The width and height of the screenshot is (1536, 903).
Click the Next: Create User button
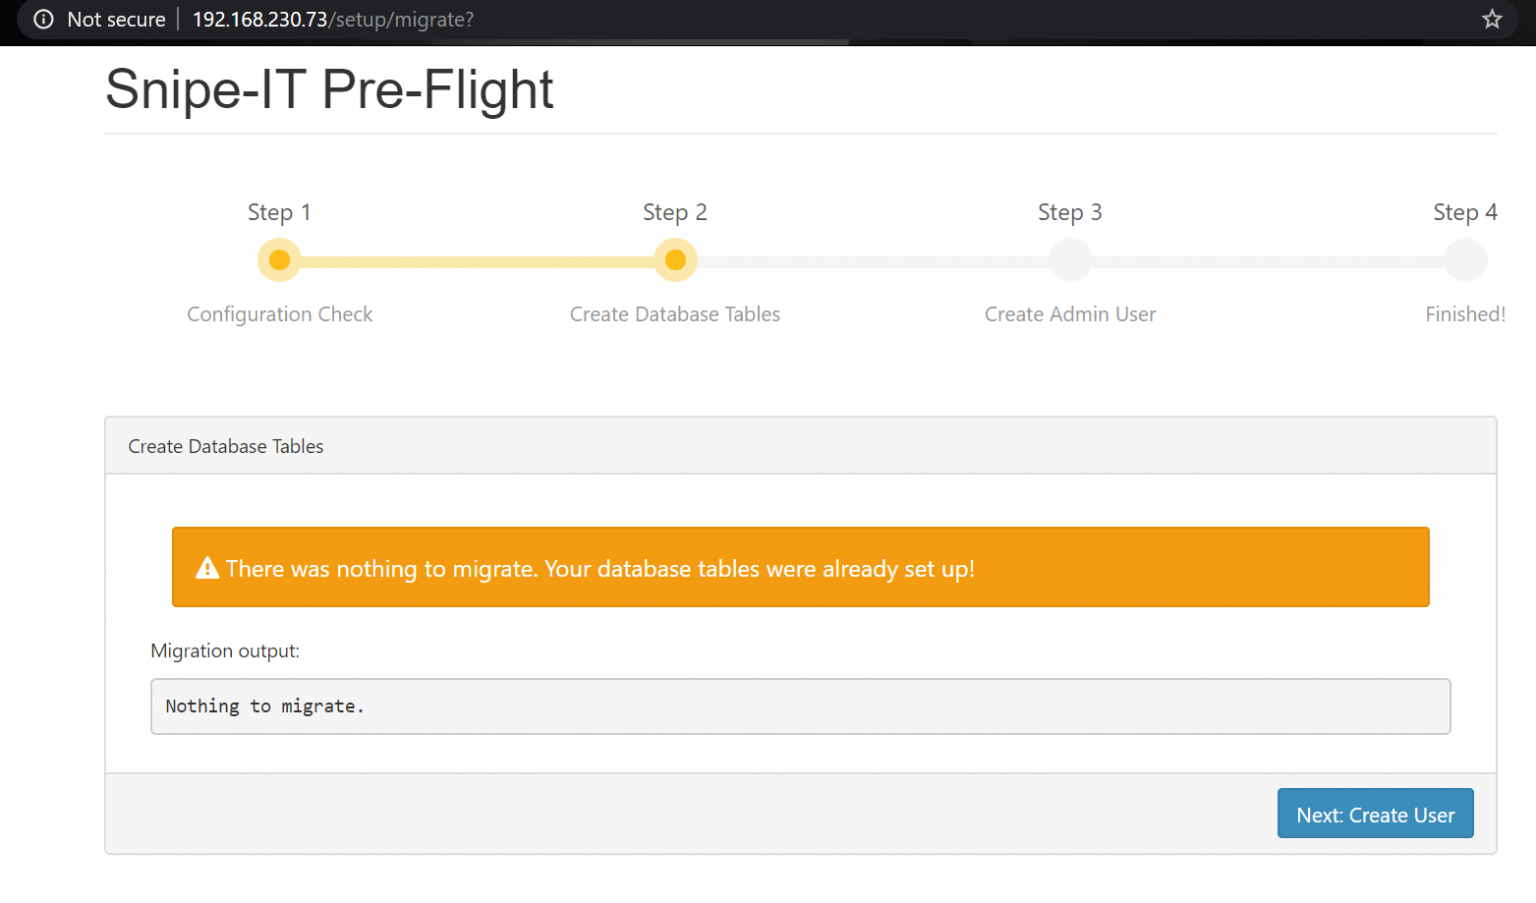click(1374, 814)
